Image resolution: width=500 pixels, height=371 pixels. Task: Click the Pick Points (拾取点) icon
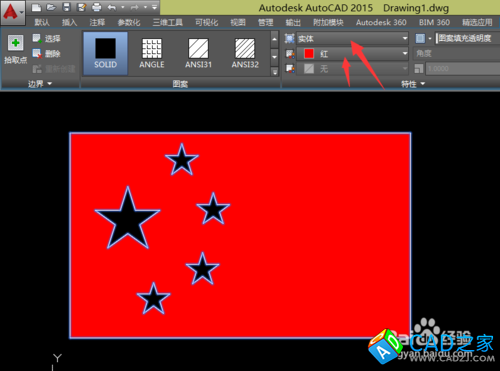[x=15, y=43]
